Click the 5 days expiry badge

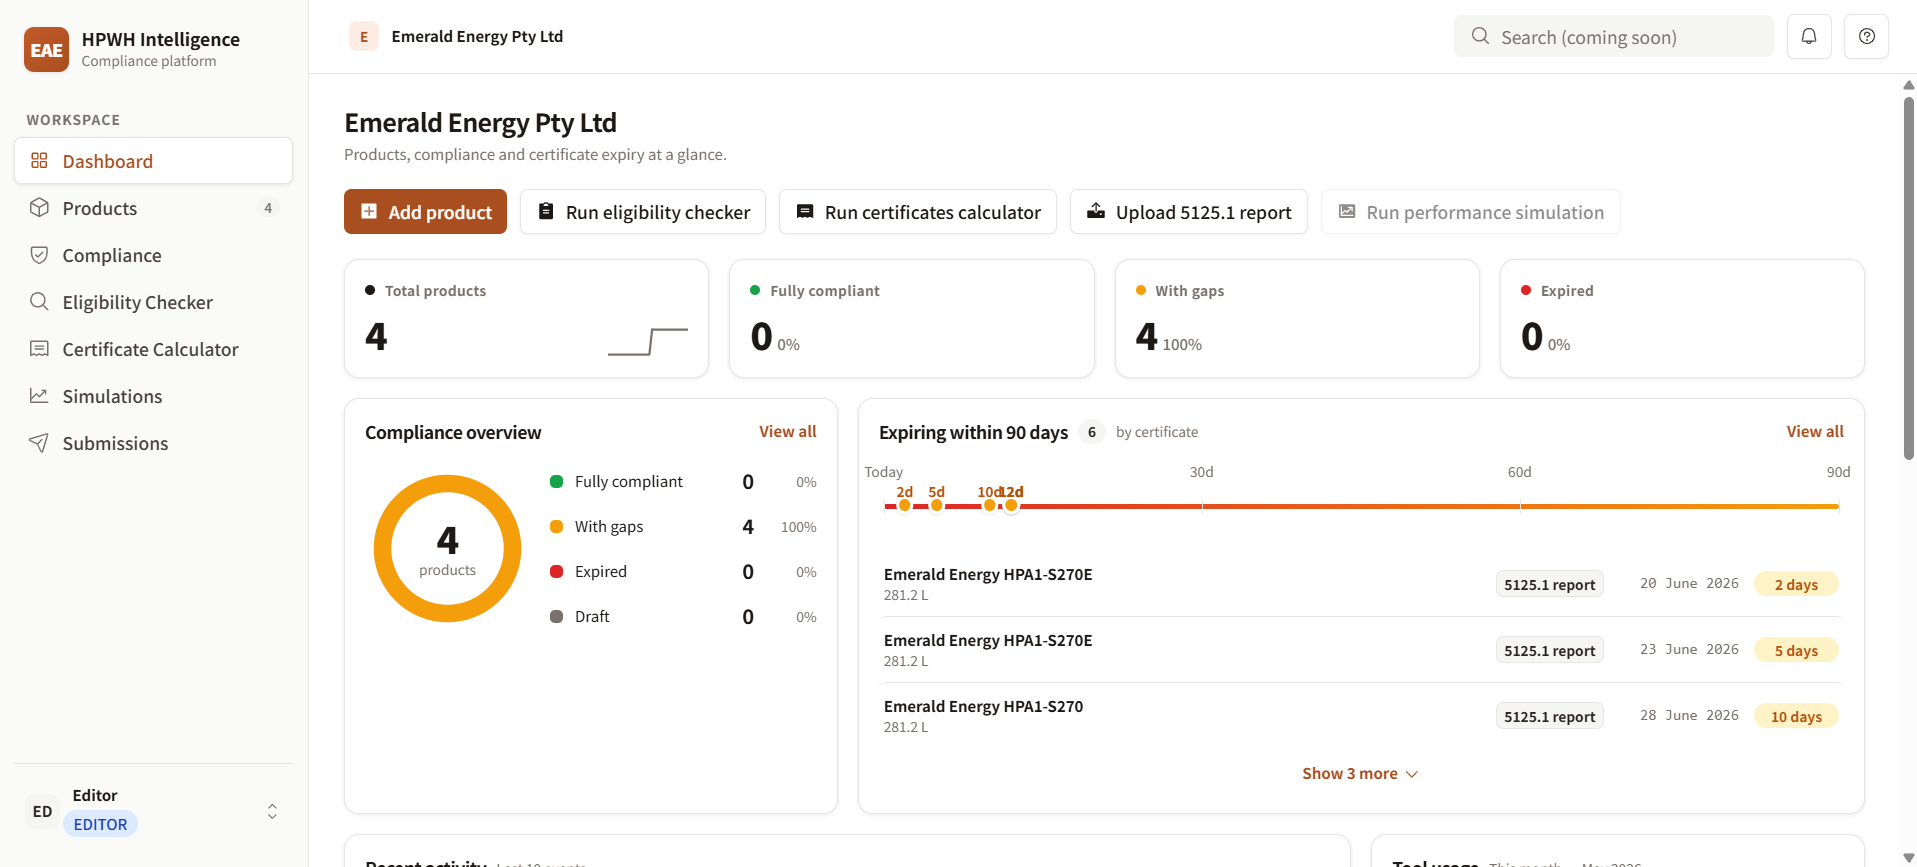pos(1796,650)
